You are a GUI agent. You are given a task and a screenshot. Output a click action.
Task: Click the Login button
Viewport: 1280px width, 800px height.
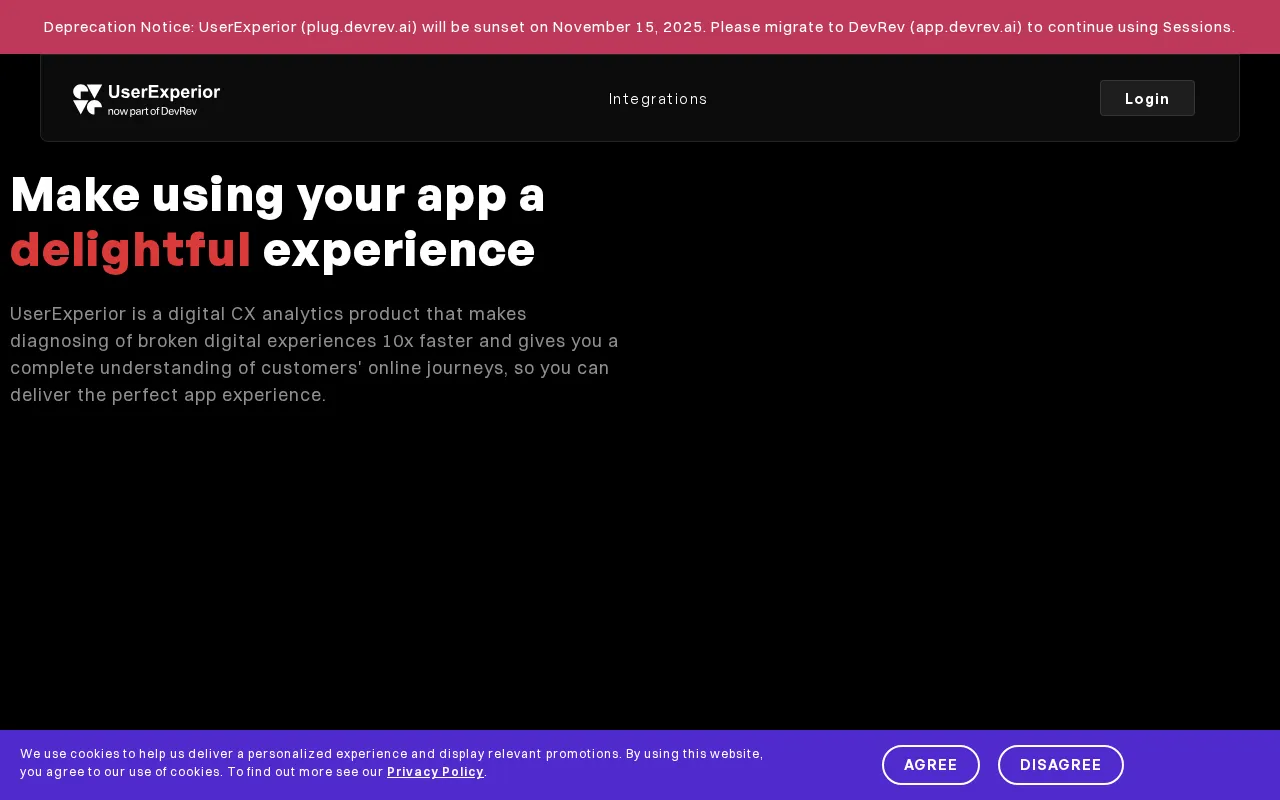click(1147, 98)
